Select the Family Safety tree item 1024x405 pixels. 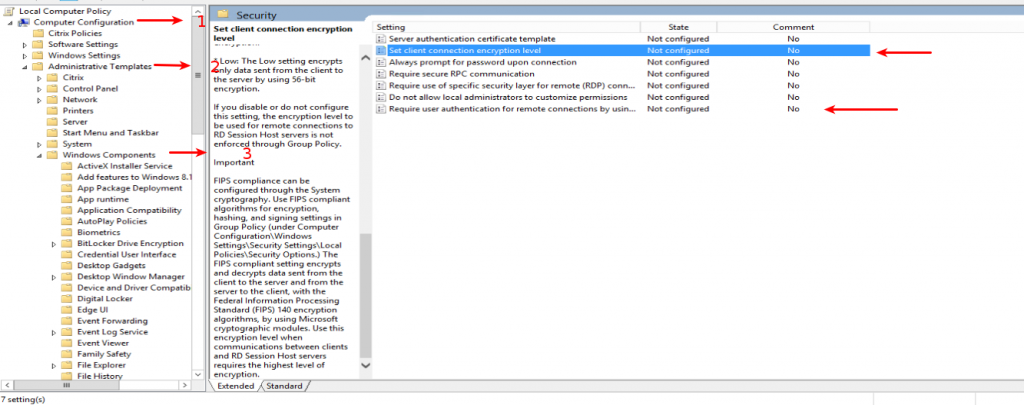[x=104, y=354]
